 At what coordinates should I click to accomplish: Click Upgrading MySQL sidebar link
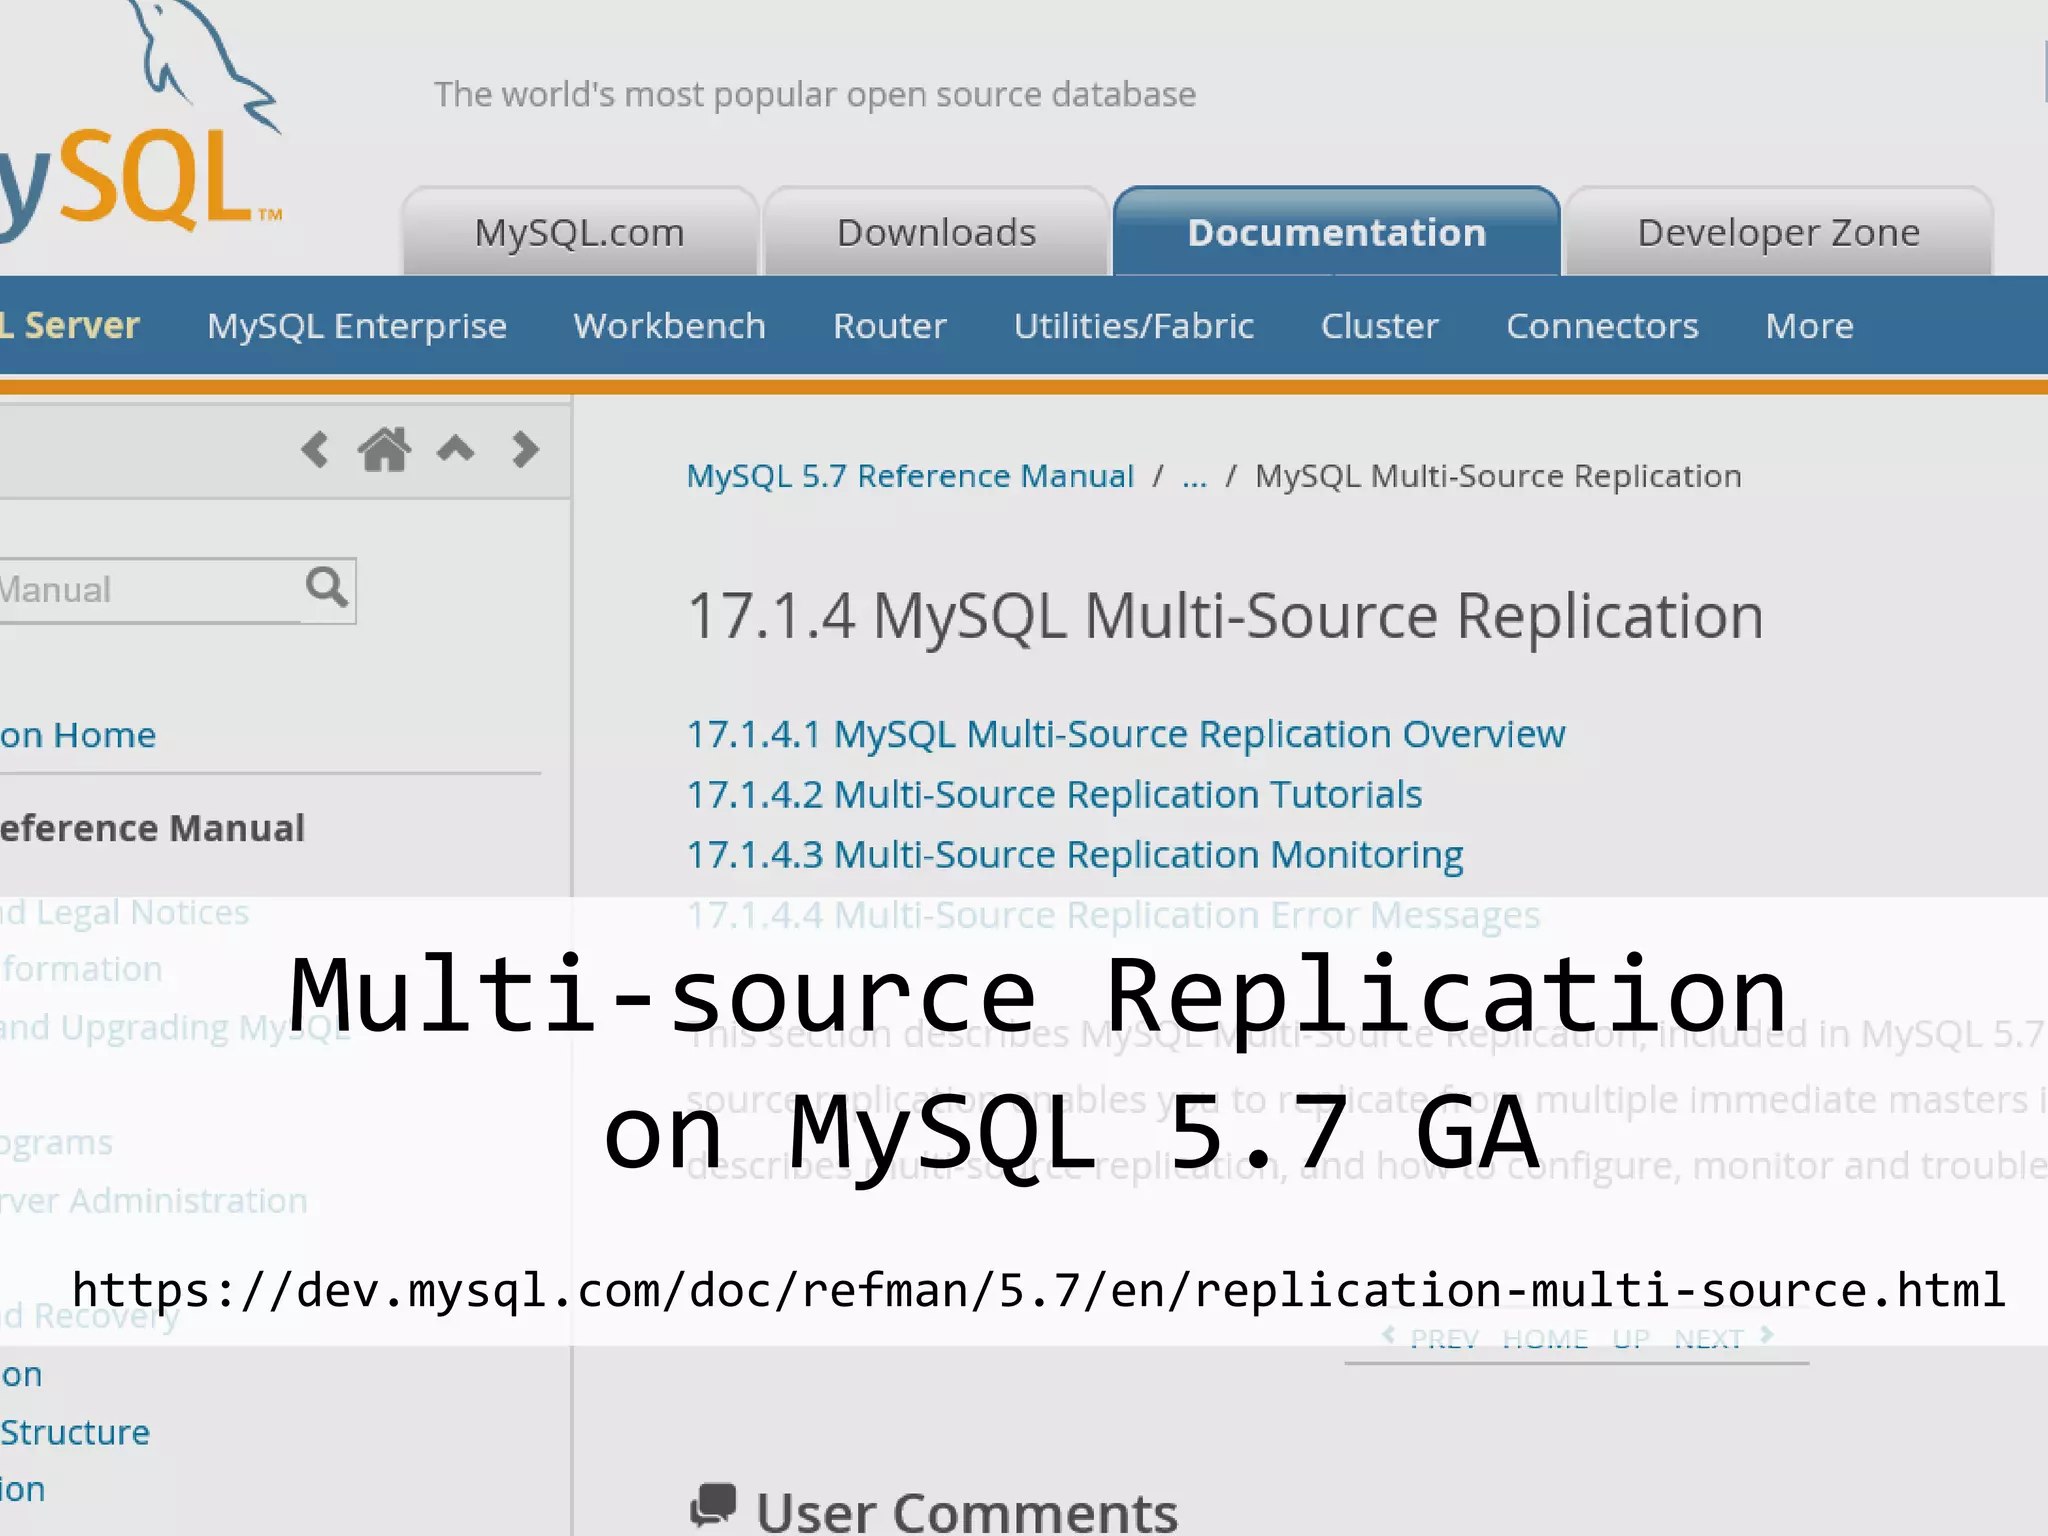point(176,1028)
